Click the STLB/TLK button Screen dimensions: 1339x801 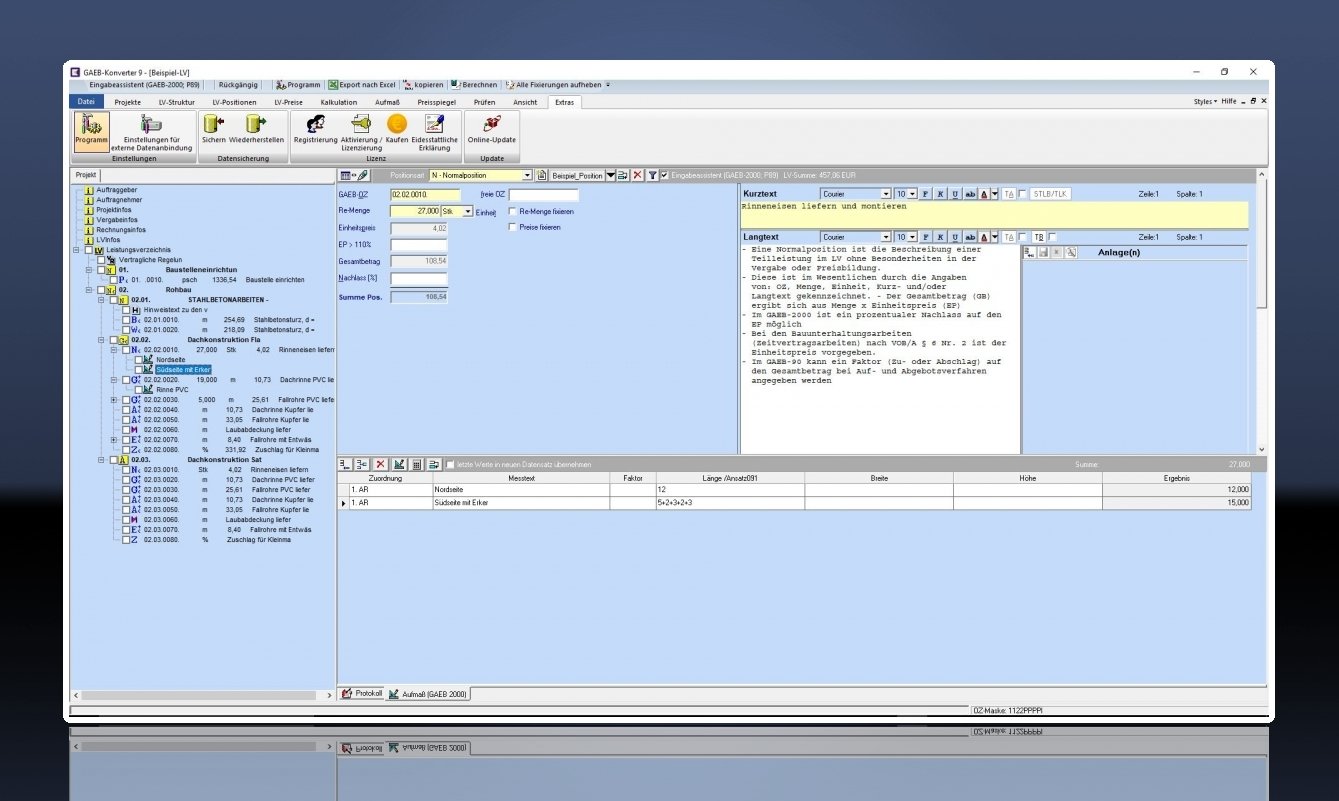coord(1050,194)
